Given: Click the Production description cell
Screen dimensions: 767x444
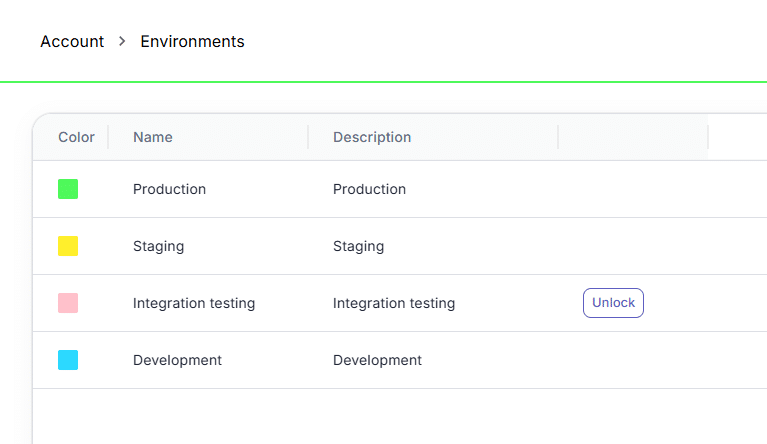Looking at the screenshot, I should click(369, 189).
